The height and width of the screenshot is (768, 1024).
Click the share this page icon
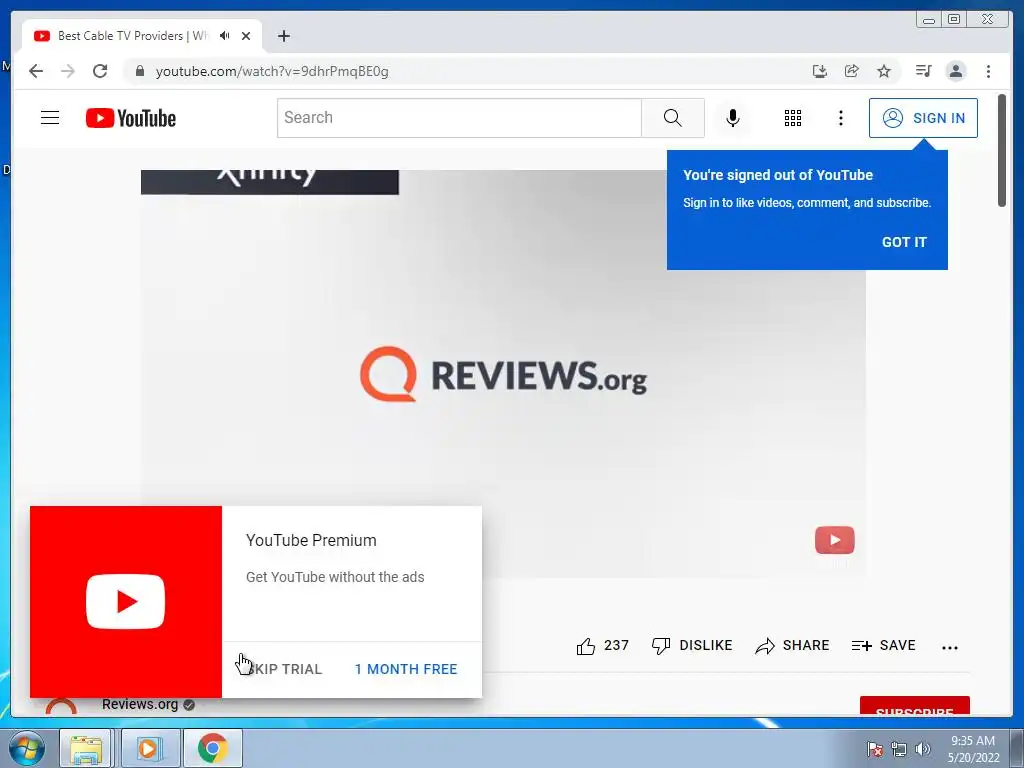tap(852, 71)
